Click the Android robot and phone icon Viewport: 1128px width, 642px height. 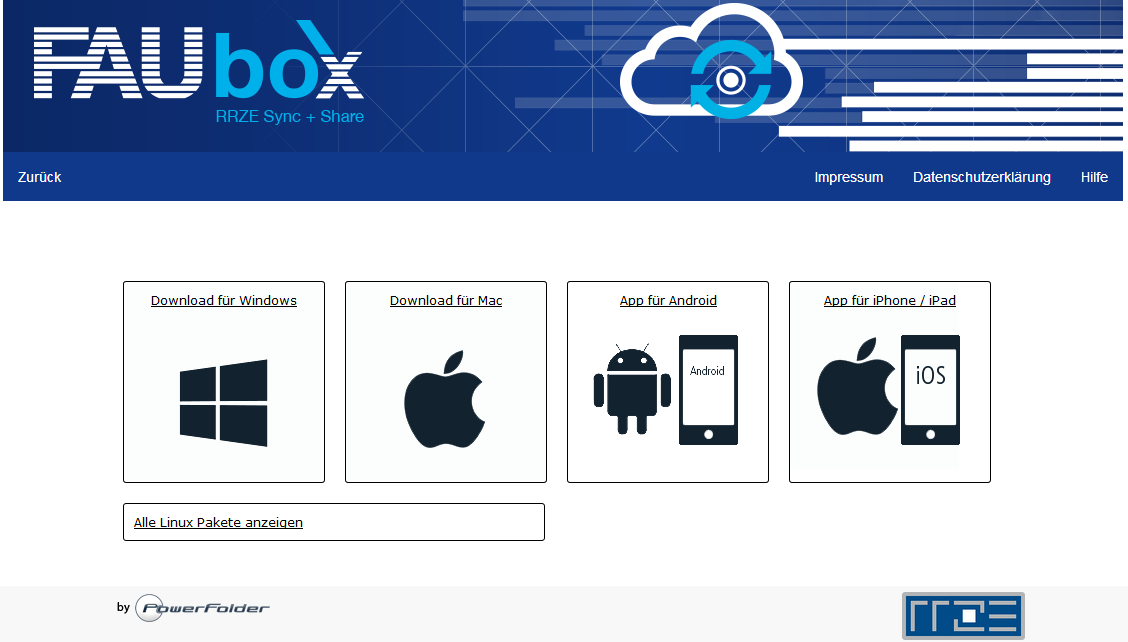667,390
